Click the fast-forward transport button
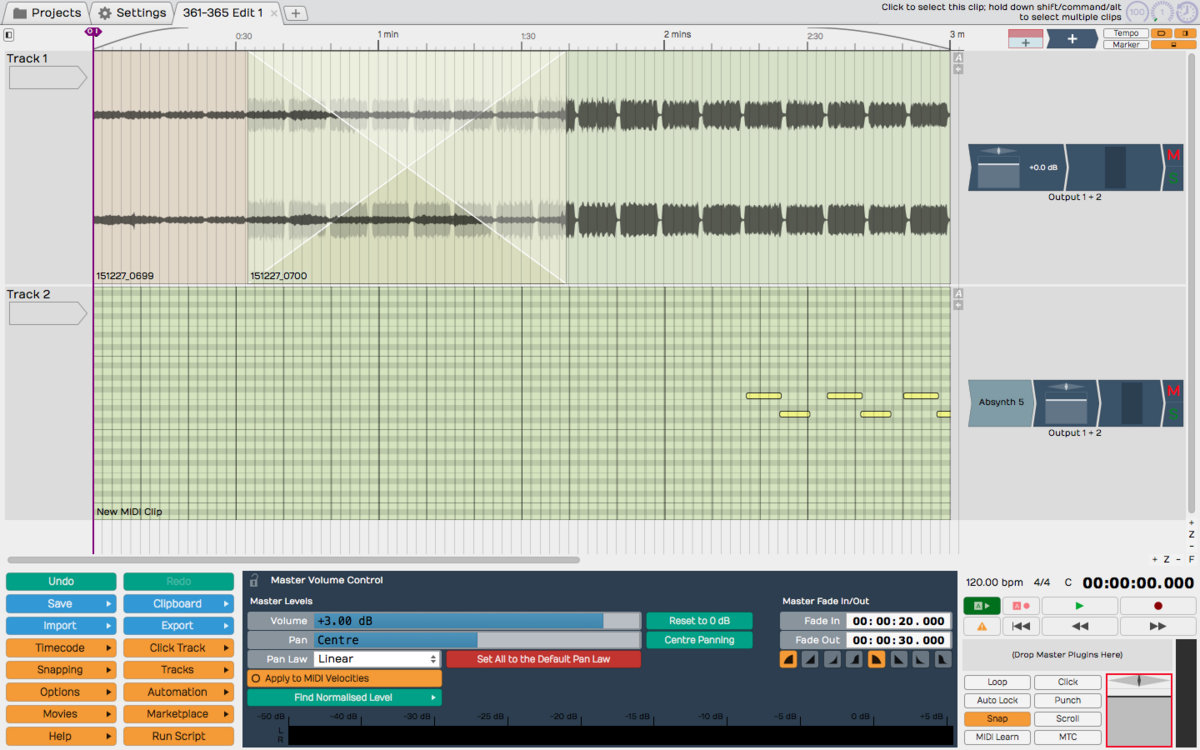 pyautogui.click(x=1157, y=627)
